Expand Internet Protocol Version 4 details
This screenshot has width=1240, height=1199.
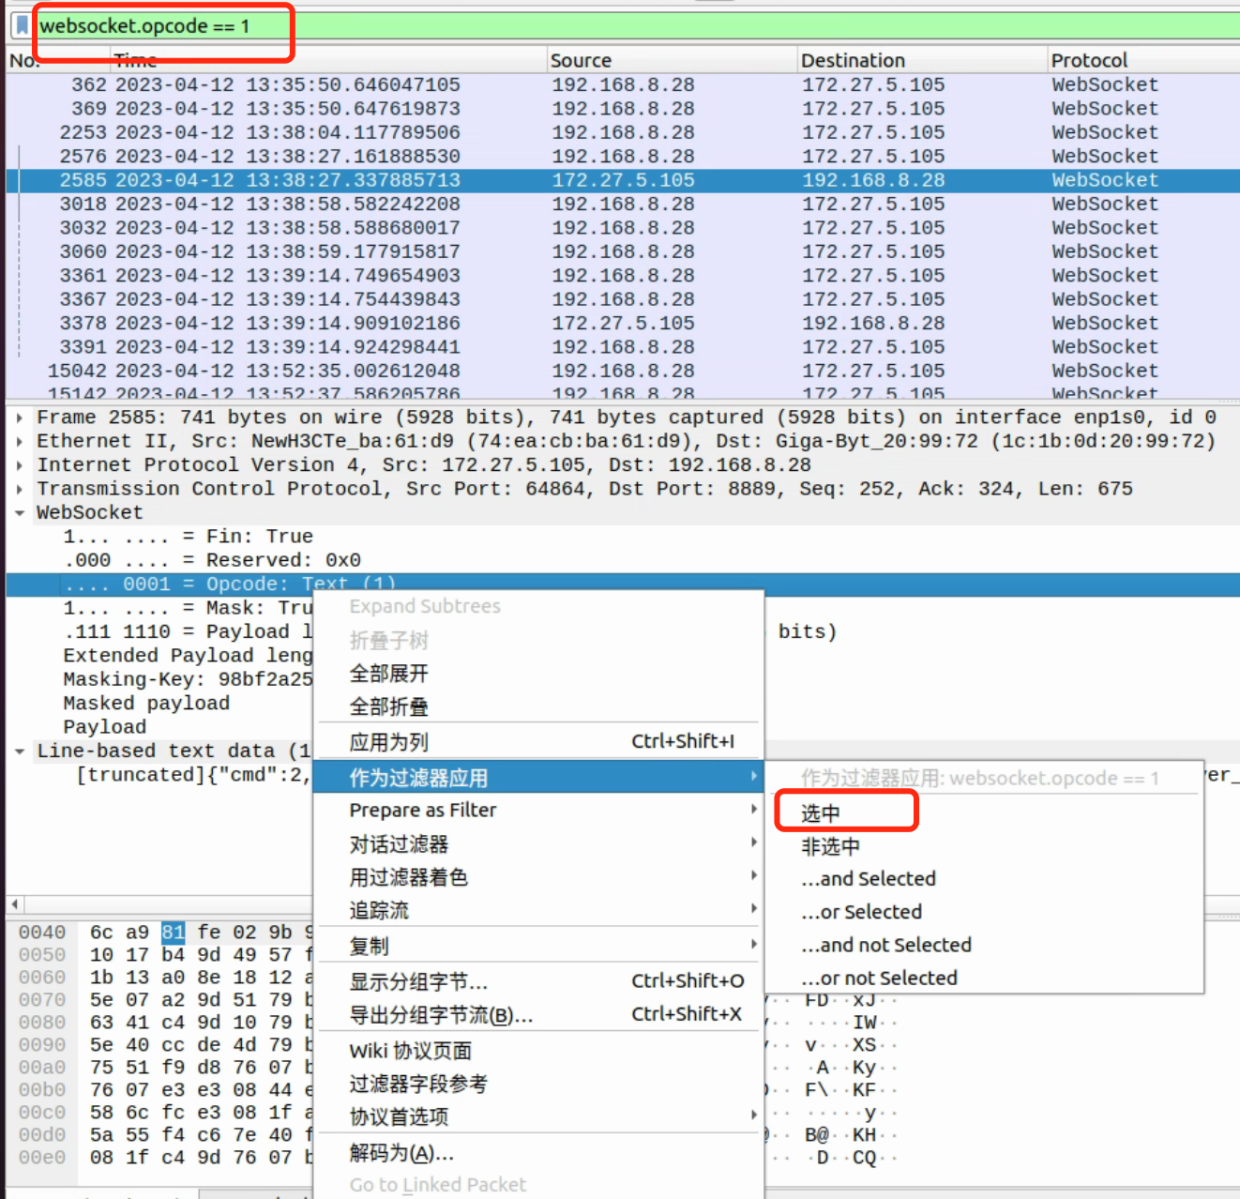[x=18, y=464]
